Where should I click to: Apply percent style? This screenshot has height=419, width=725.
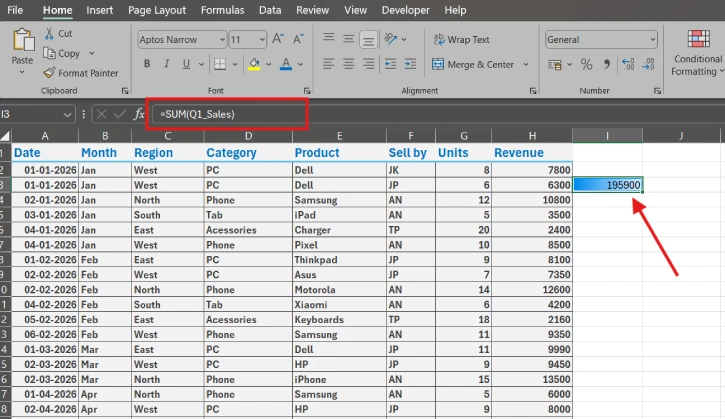click(586, 64)
